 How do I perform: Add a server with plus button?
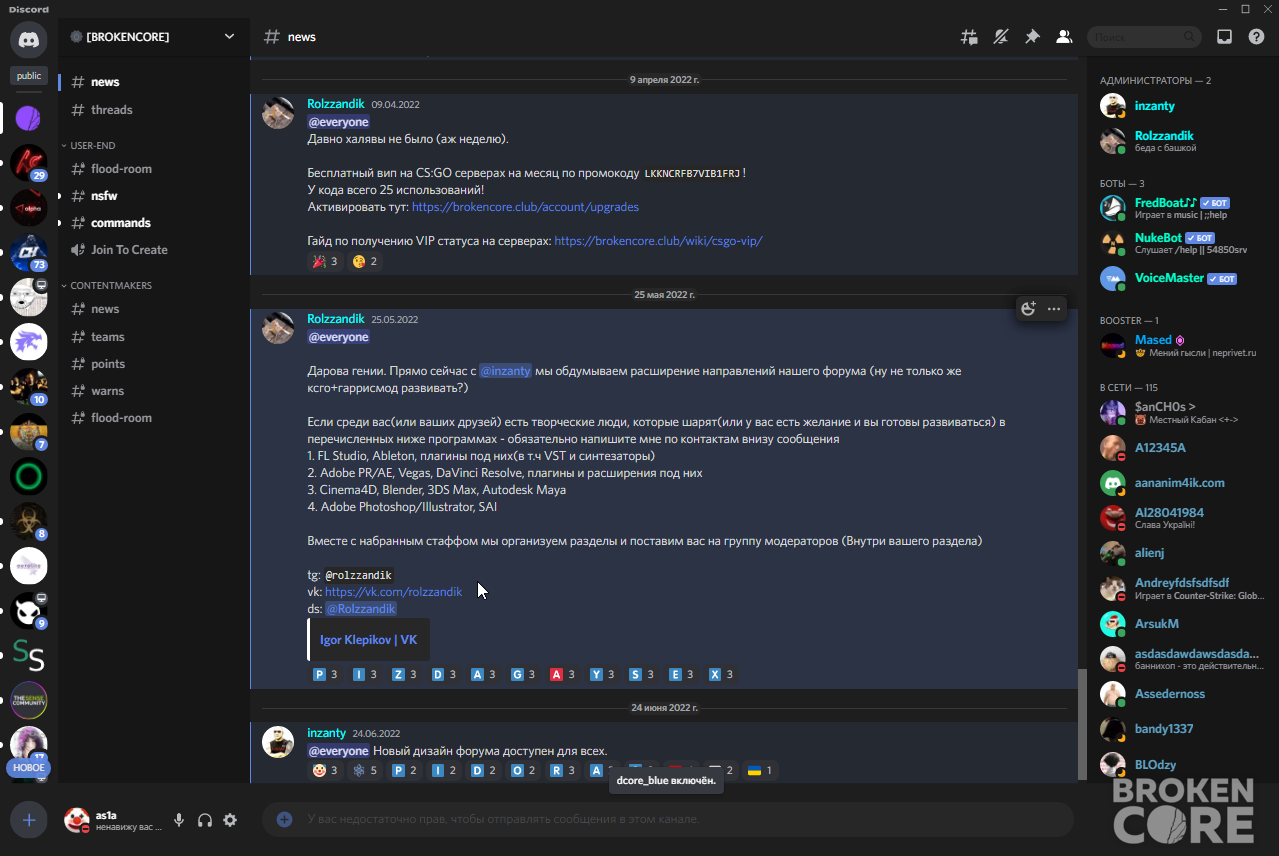tap(29, 820)
